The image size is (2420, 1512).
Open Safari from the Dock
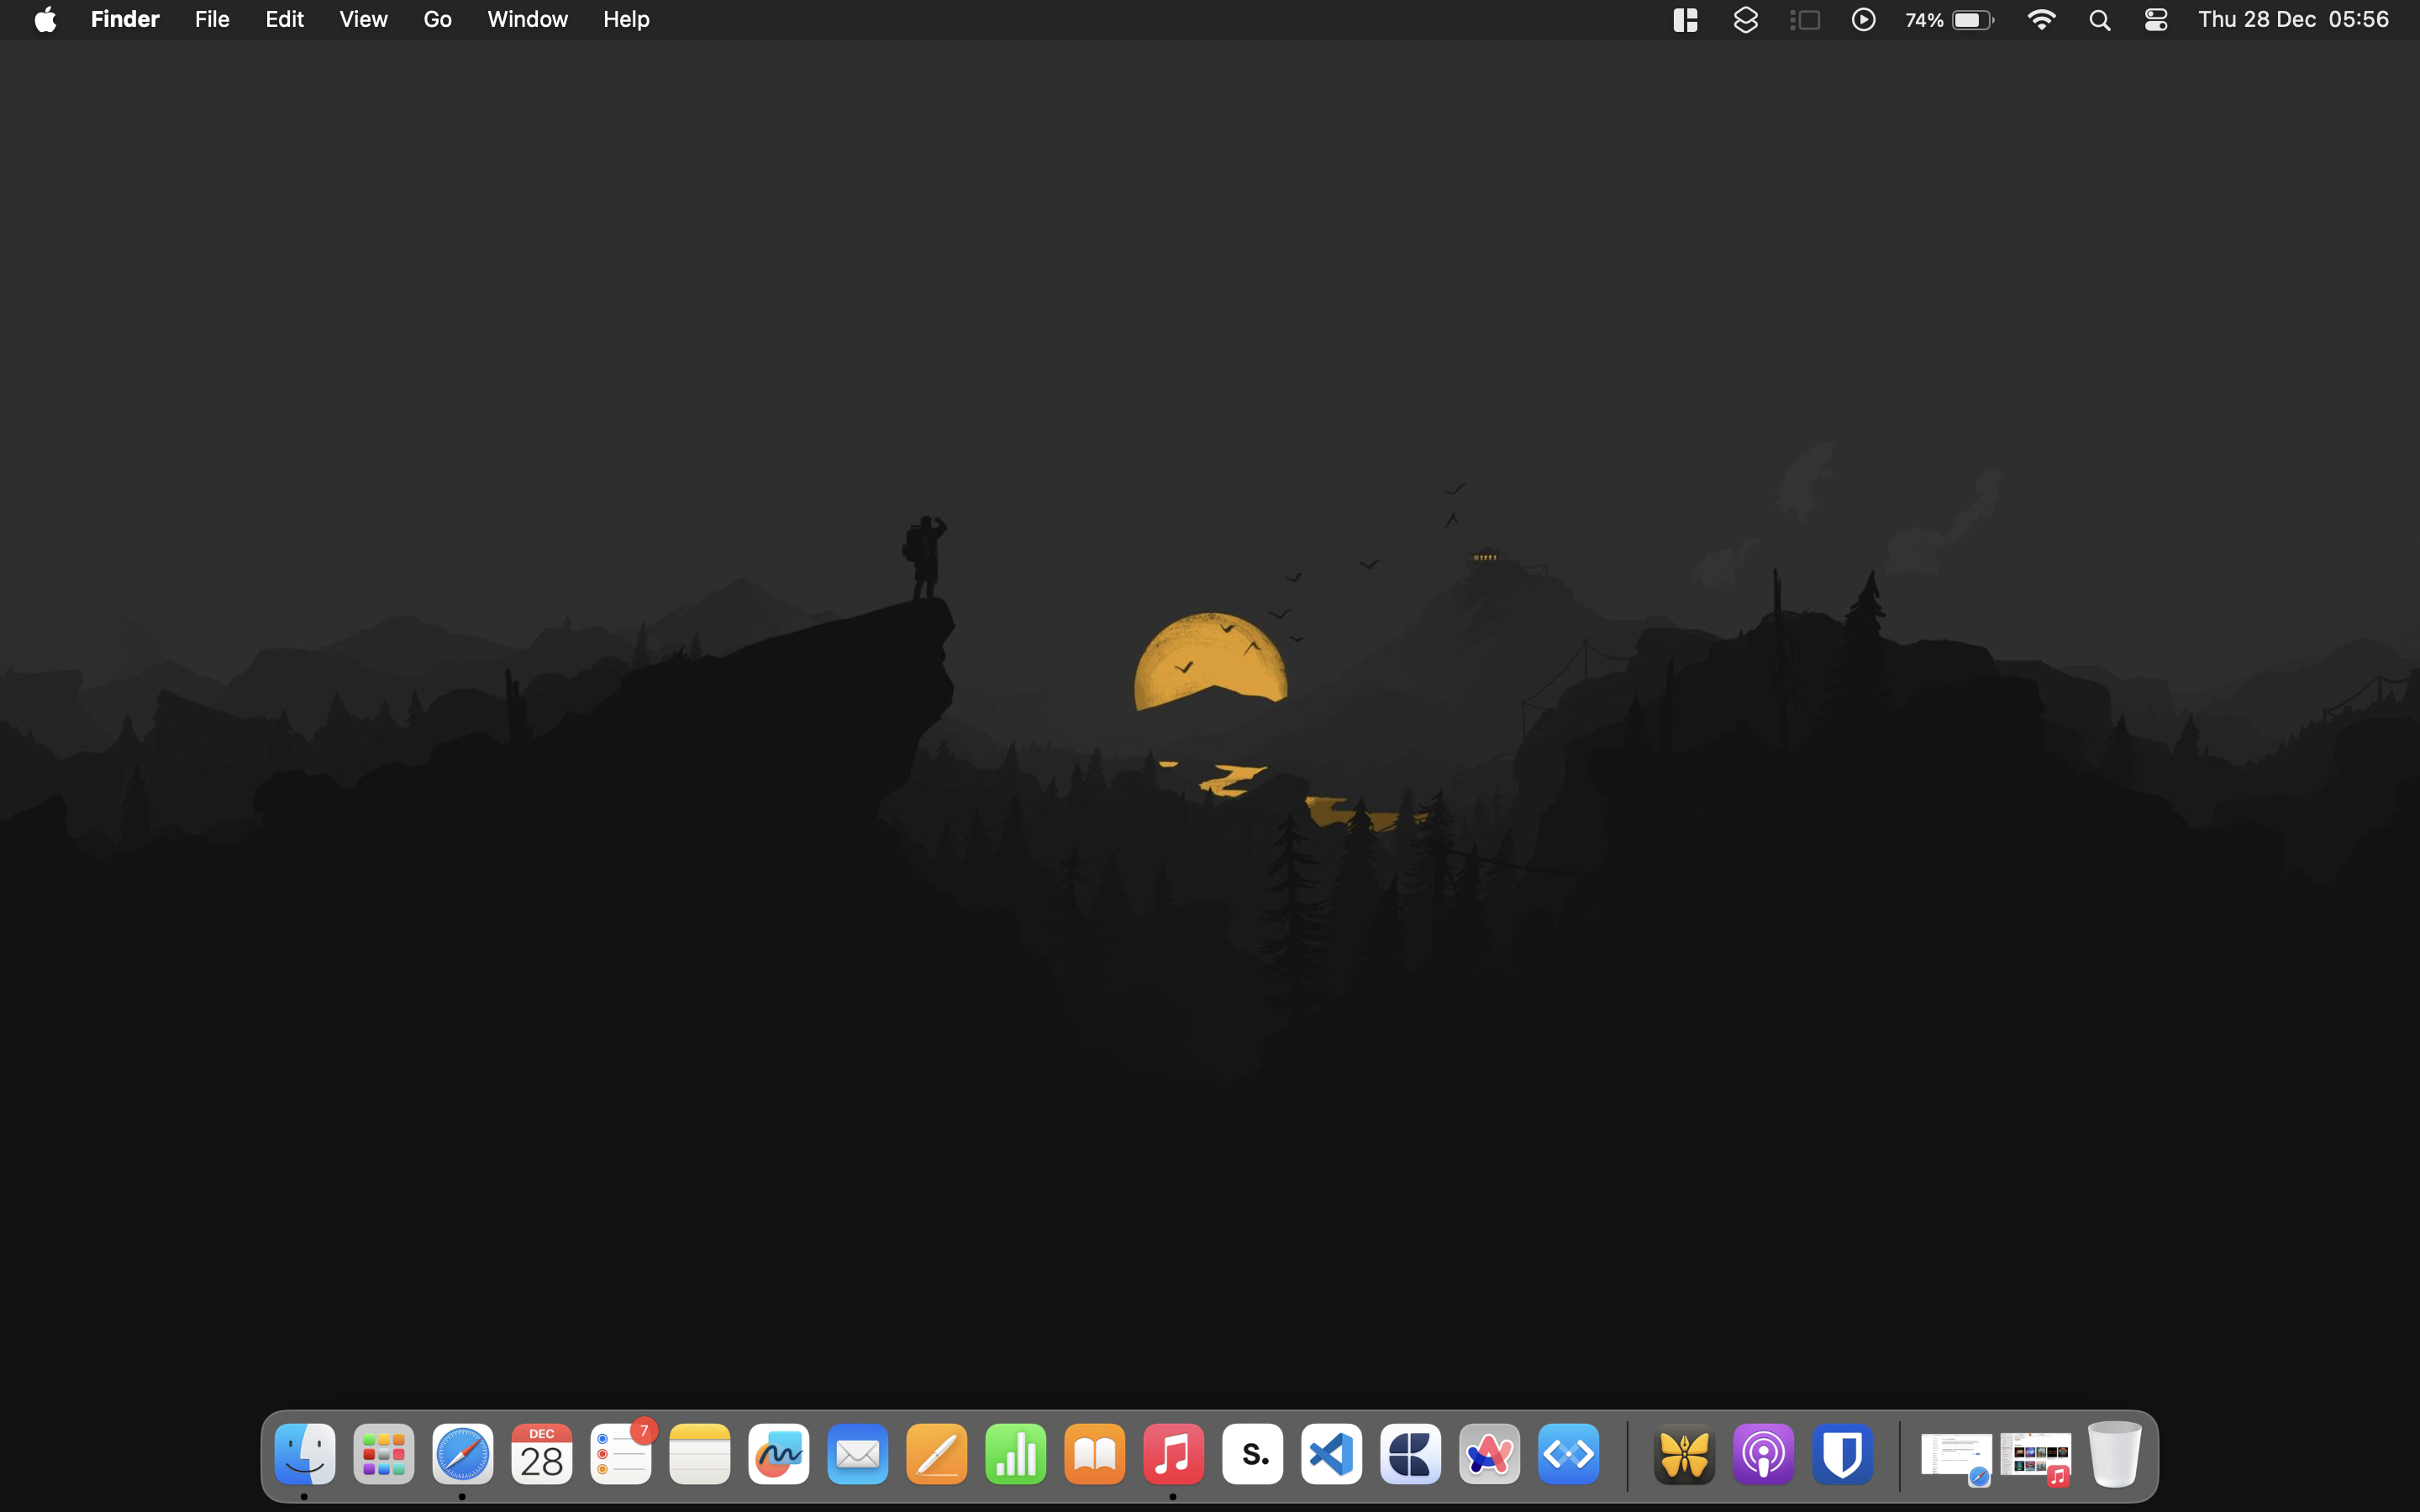point(462,1454)
